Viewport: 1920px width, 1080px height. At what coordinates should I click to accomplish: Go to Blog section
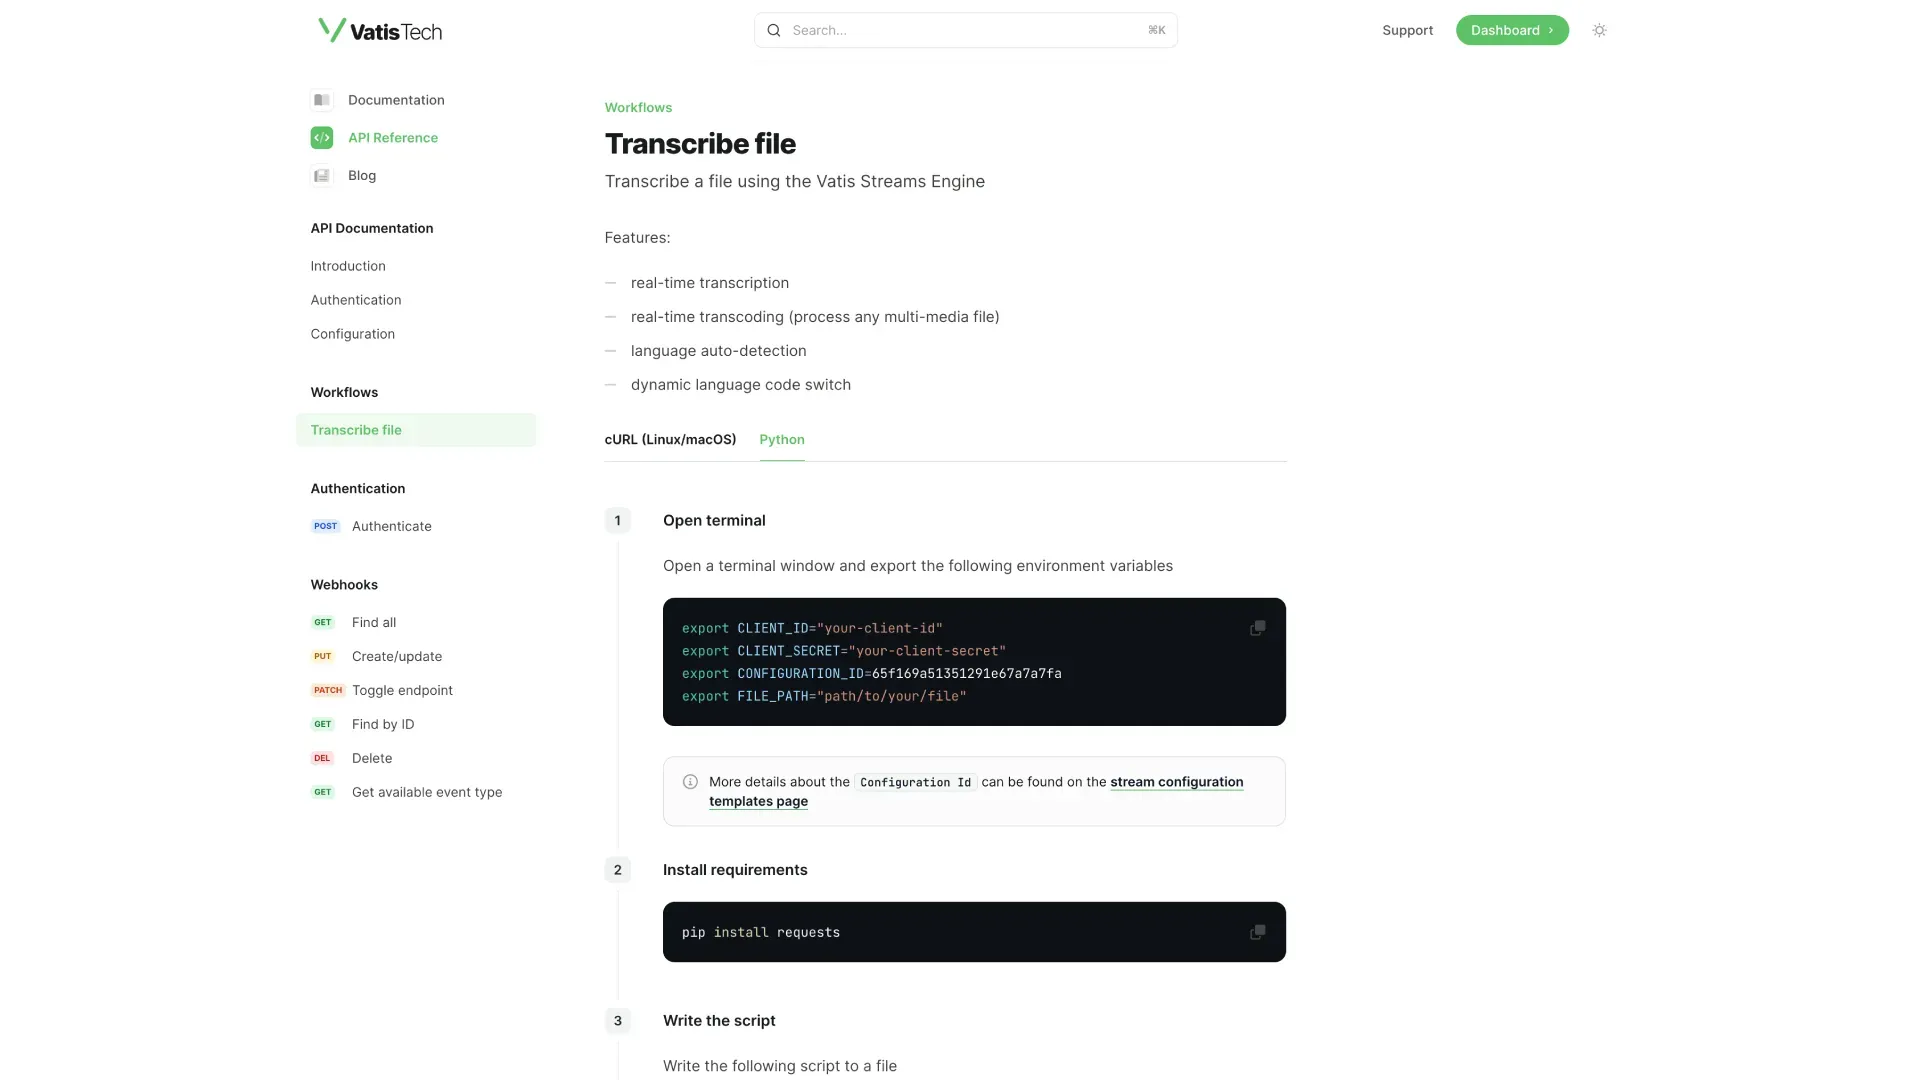[362, 176]
